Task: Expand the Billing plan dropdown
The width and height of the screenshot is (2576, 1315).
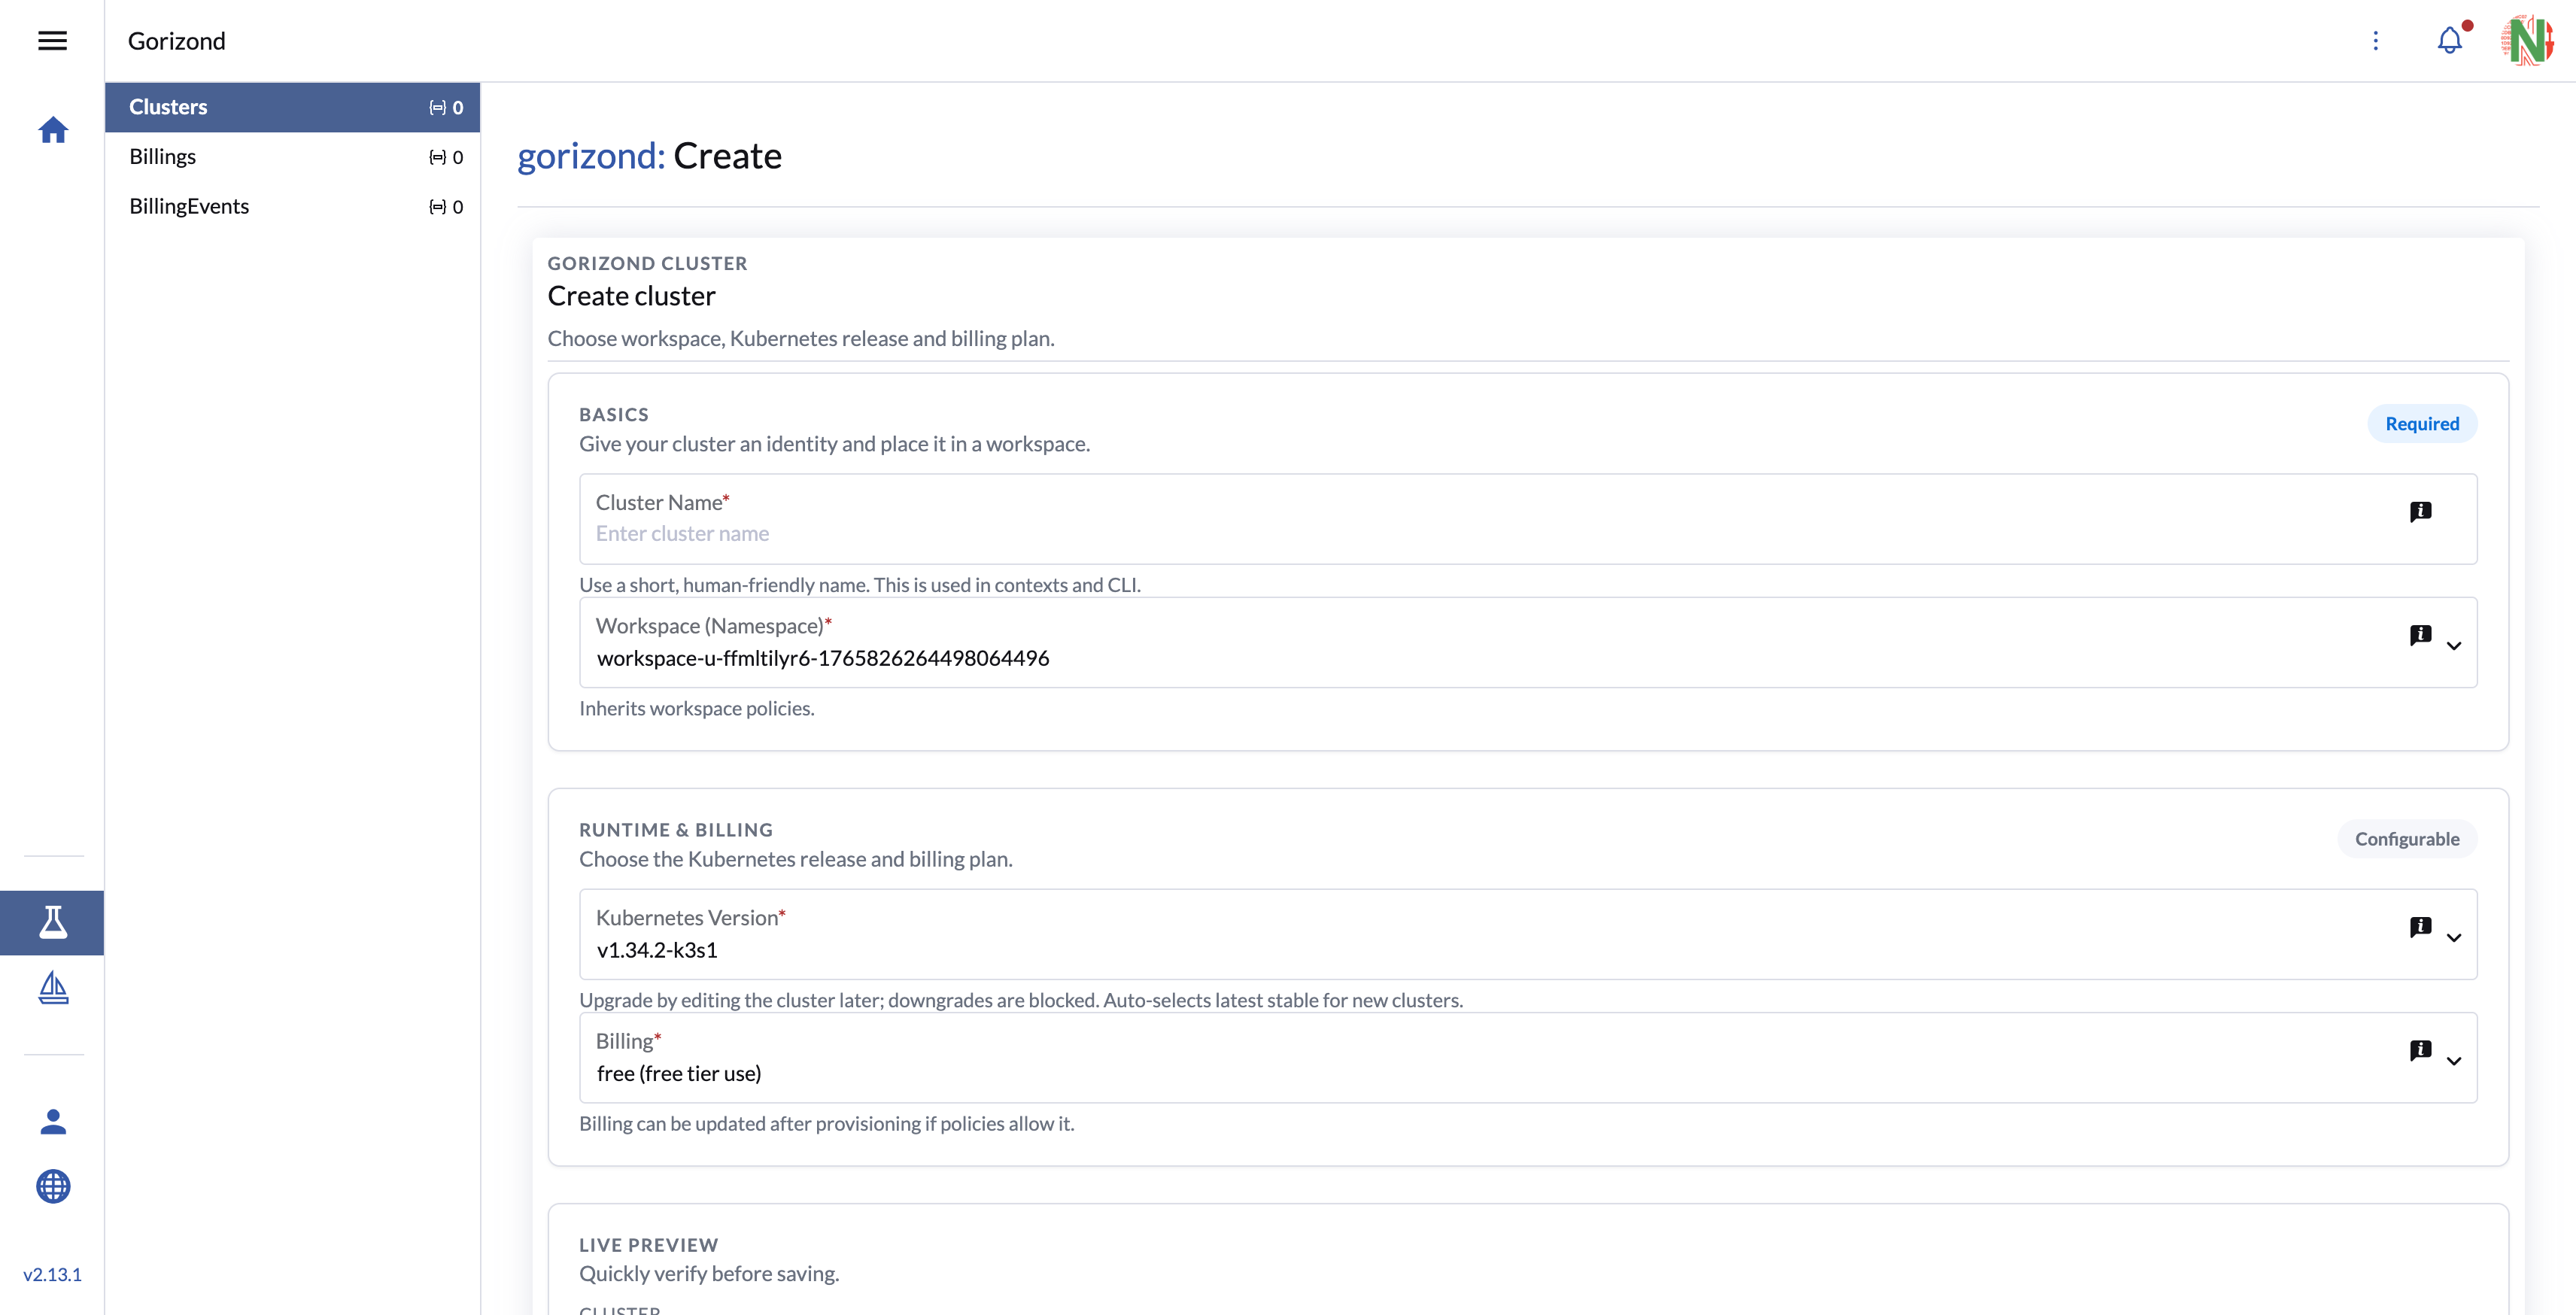Action: click(2455, 1061)
